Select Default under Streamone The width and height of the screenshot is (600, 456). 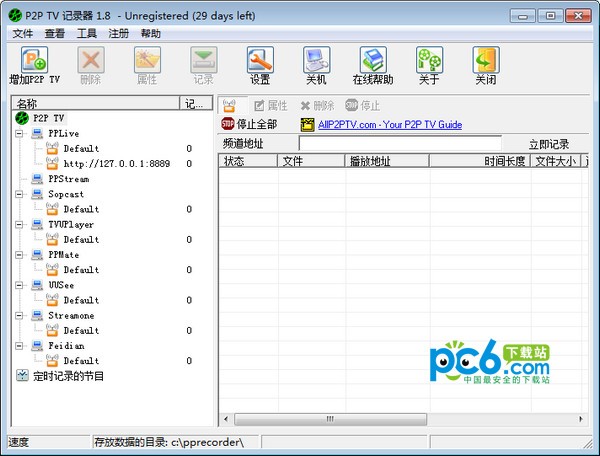[81, 330]
